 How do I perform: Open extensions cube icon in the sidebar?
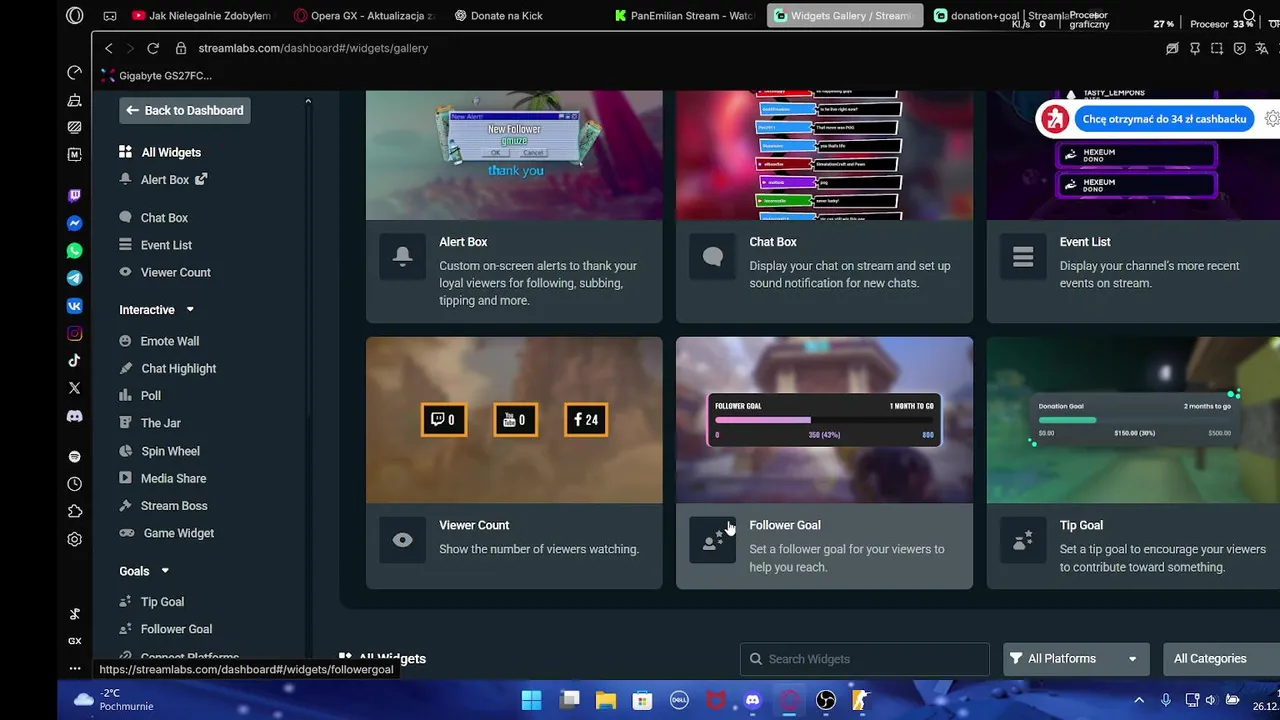[x=75, y=511]
